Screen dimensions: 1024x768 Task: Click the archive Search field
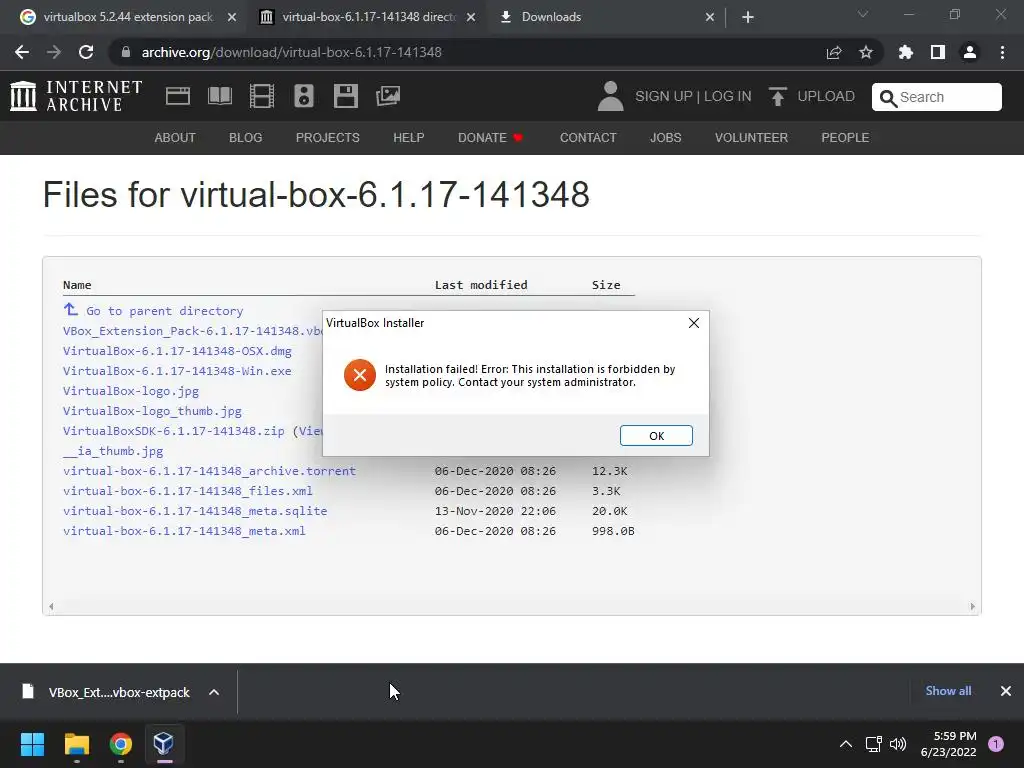[936, 97]
